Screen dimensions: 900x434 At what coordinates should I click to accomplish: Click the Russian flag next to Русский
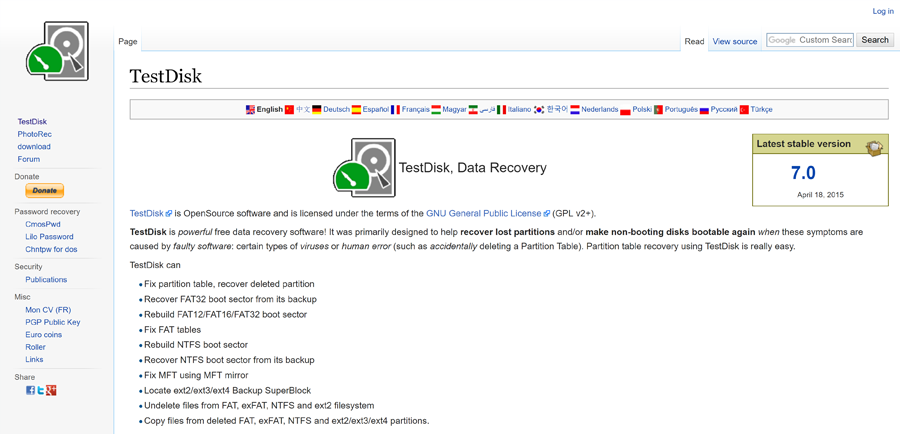704,109
